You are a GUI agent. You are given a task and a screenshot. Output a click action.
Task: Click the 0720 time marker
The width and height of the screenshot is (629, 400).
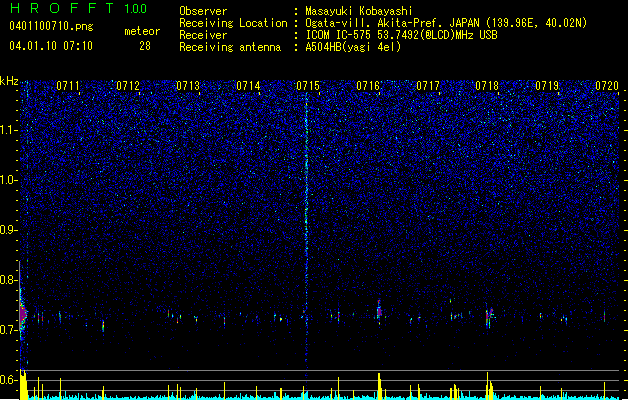(x=607, y=86)
